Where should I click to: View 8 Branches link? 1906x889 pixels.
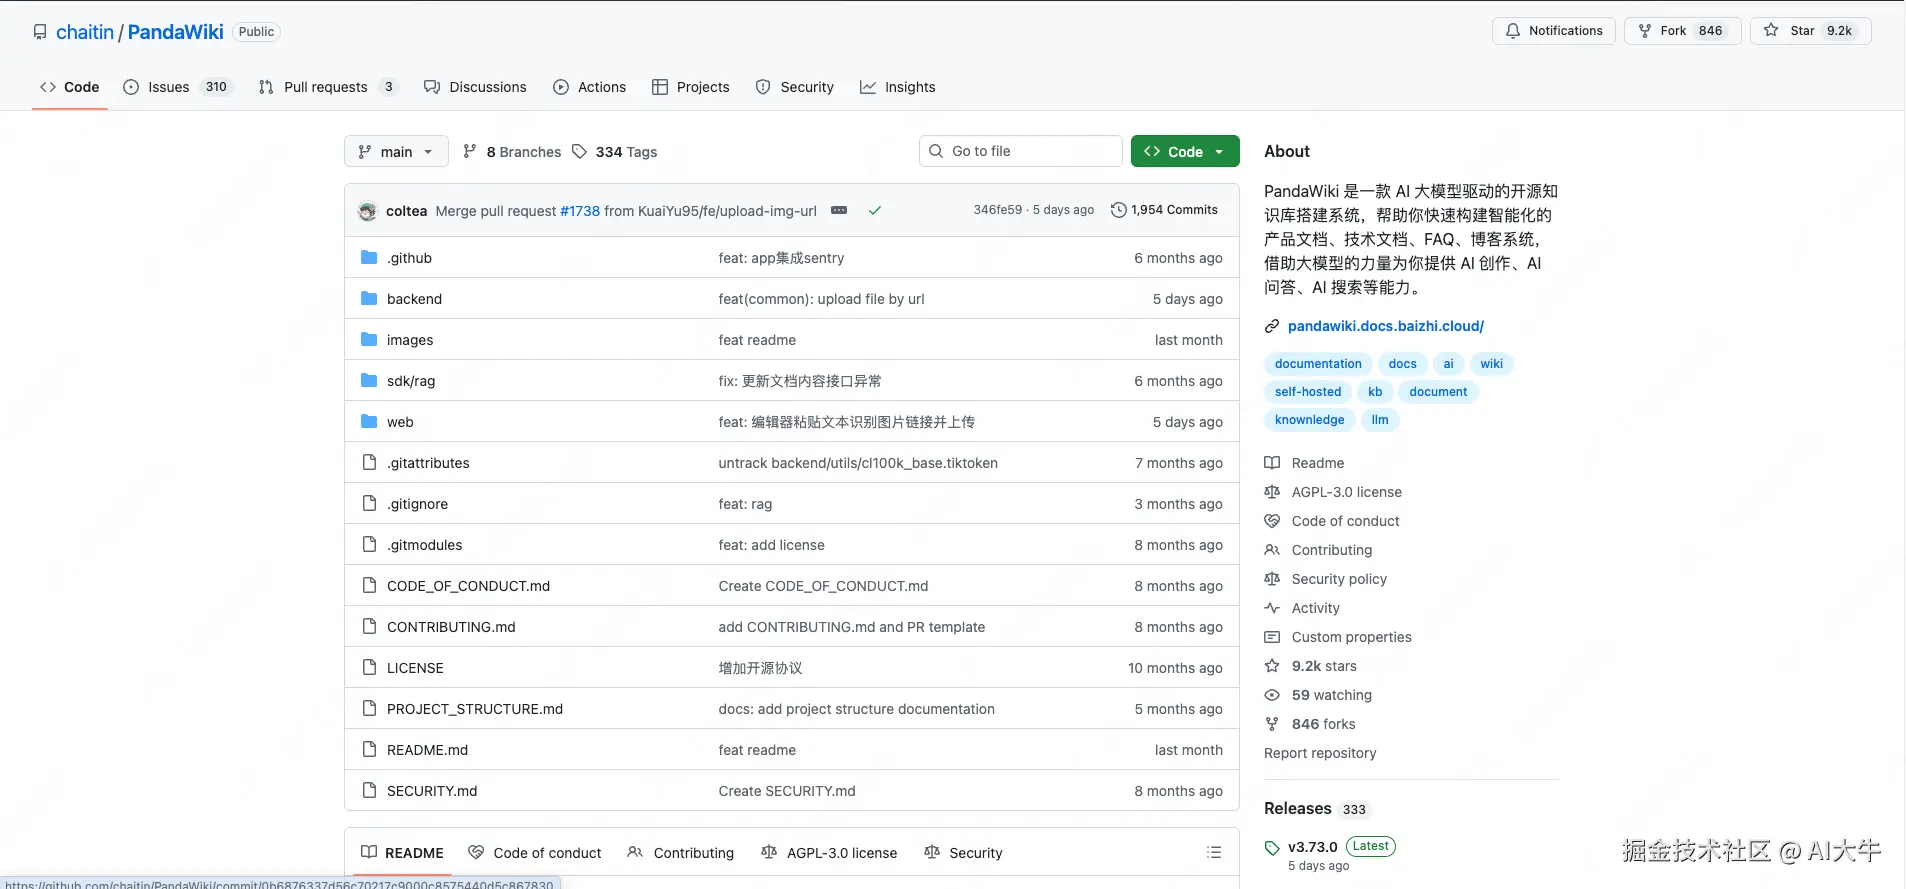coord(512,152)
